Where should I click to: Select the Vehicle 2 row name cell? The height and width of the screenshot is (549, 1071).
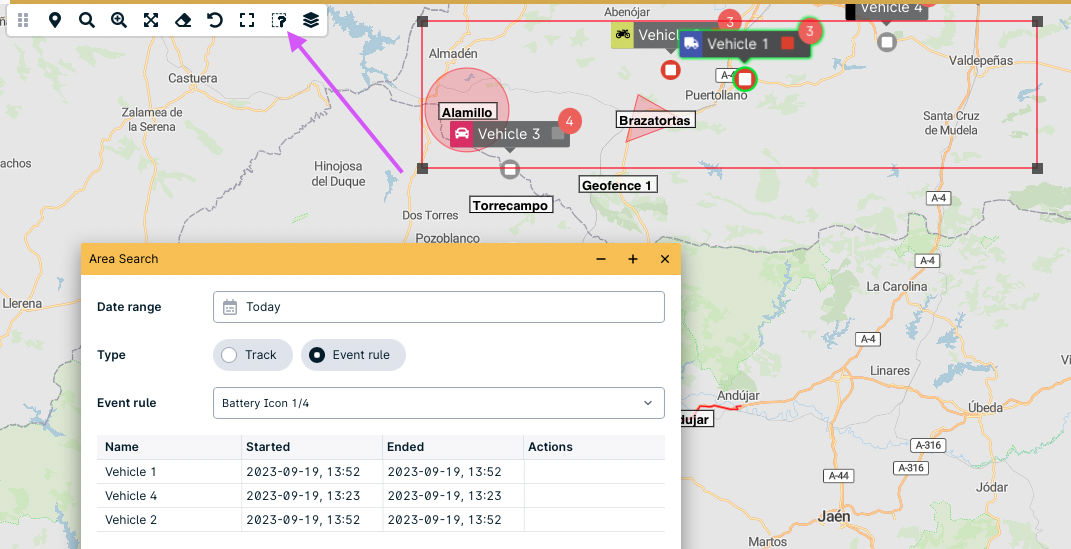[169, 520]
